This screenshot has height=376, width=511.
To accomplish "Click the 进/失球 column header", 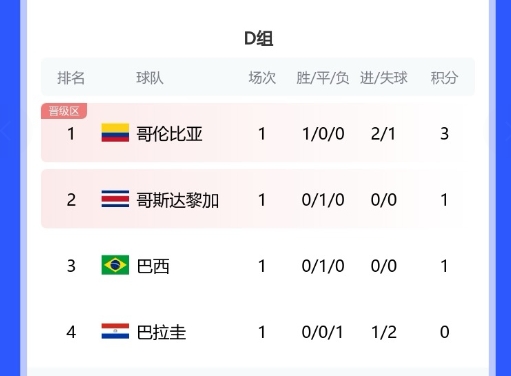I will click(x=384, y=78).
